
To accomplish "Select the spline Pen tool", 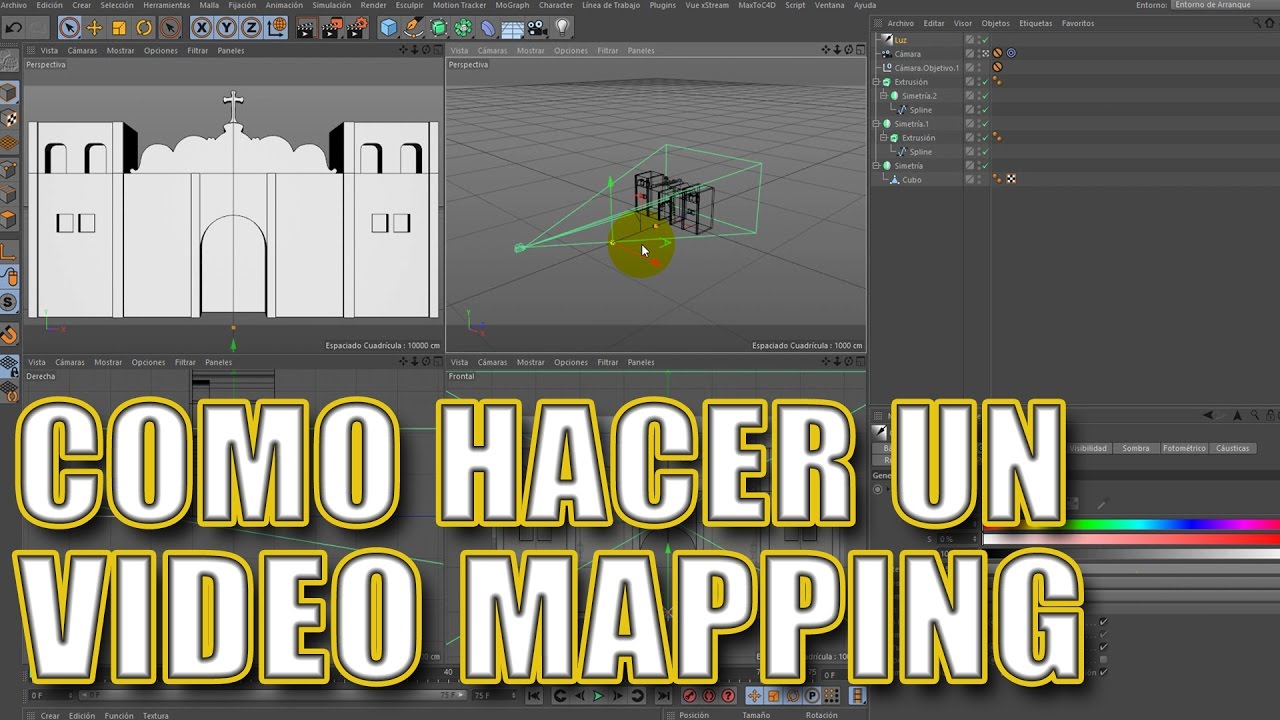I will tap(413, 28).
